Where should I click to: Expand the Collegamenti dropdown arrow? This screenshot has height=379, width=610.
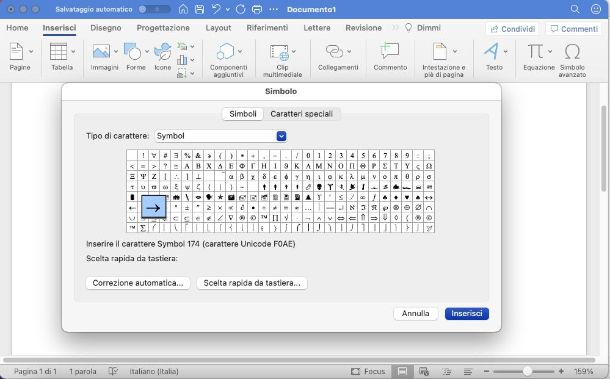[349, 51]
